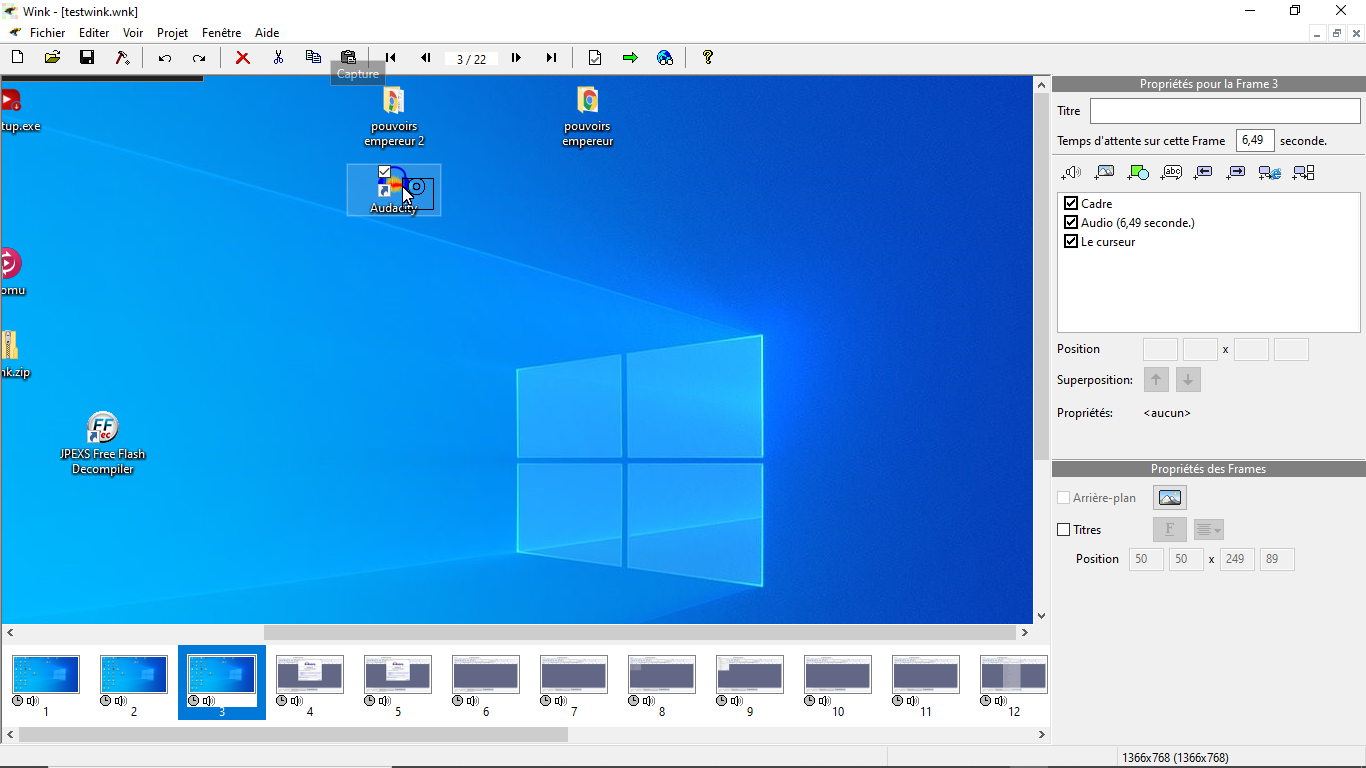1366x768 pixels.
Task: Click the right arrow of the frame's horizontal scrollbar
Action: click(1025, 633)
